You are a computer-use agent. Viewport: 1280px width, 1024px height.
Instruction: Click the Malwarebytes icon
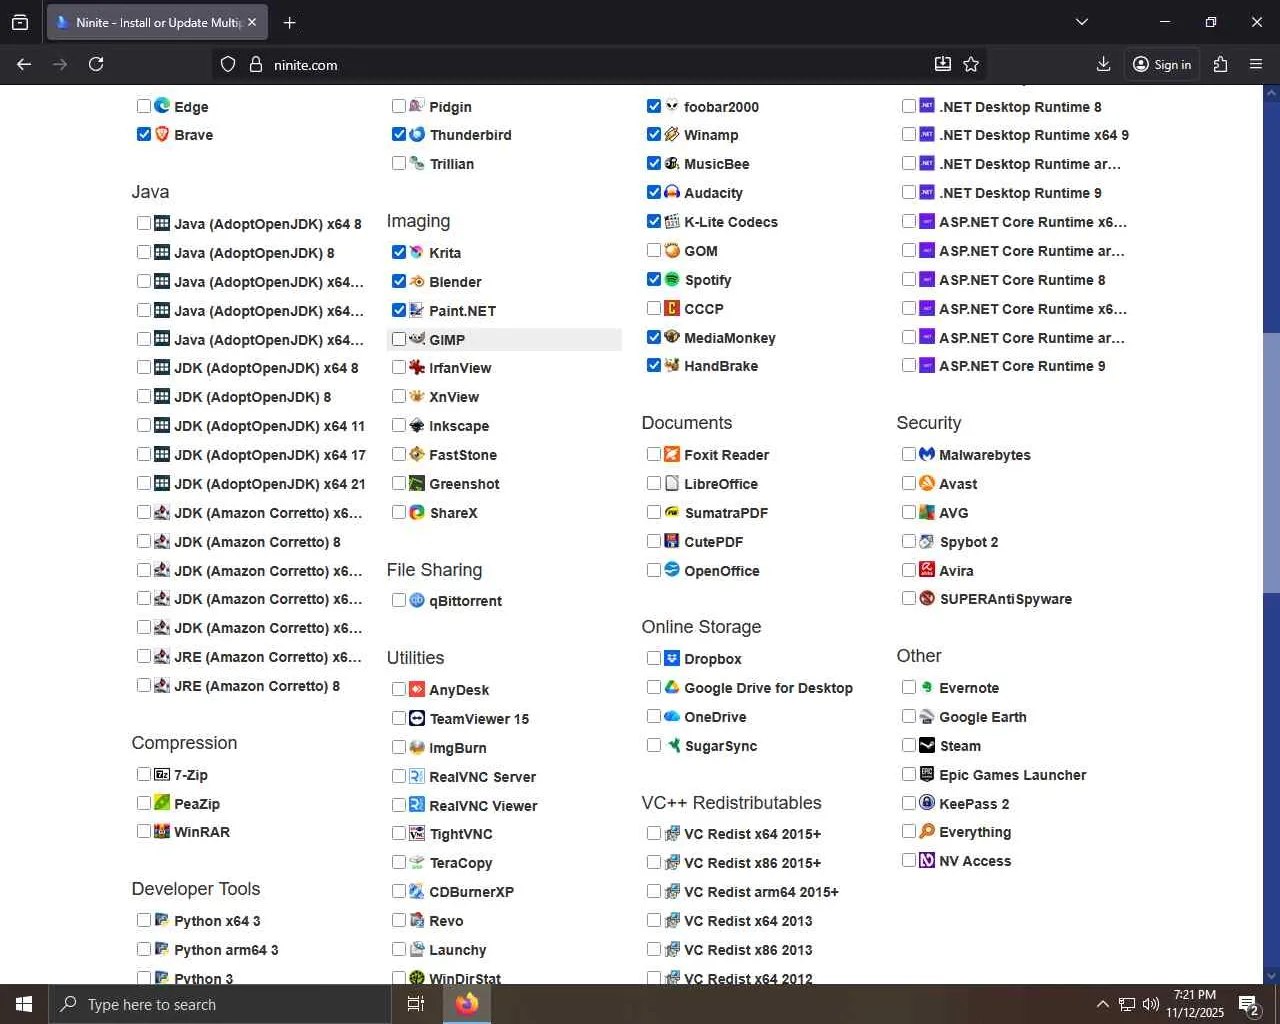927,454
